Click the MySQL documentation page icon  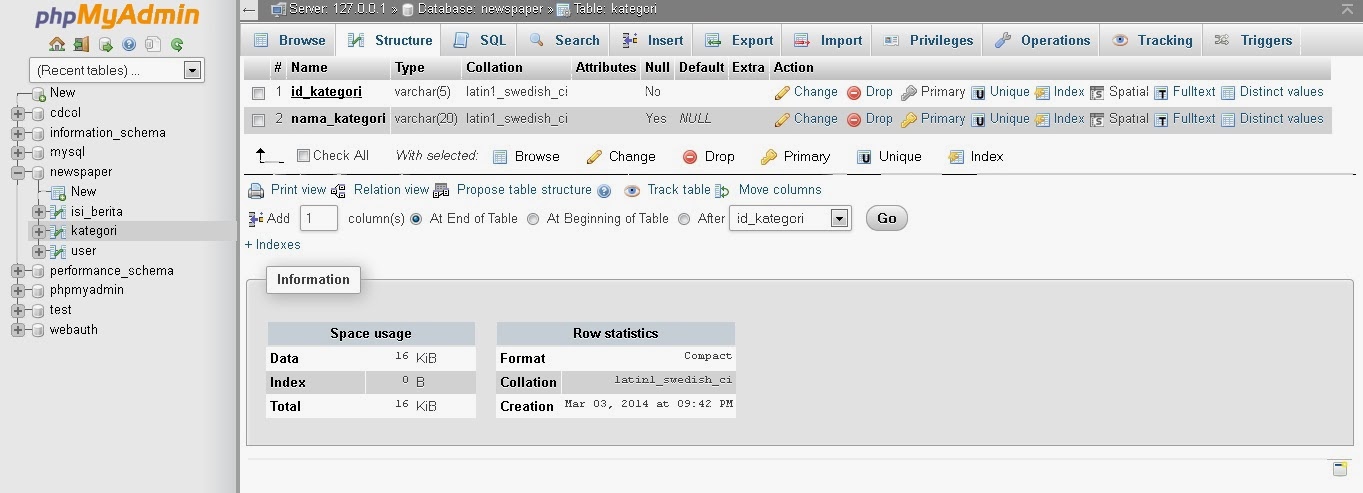pos(153,45)
